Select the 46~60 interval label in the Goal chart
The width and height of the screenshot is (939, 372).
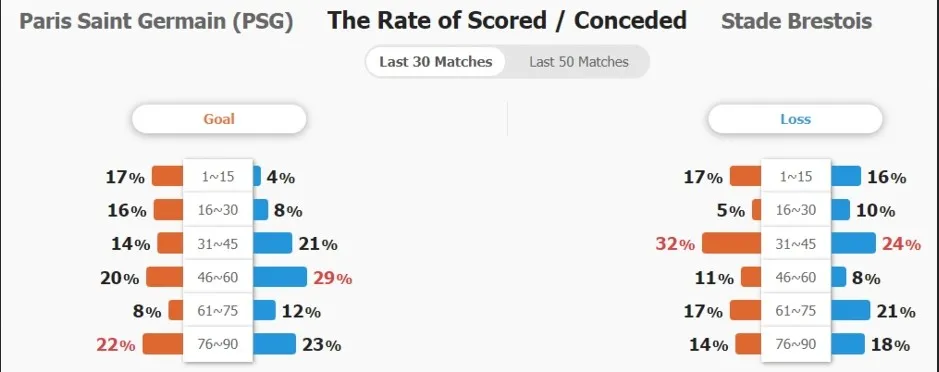tap(218, 277)
